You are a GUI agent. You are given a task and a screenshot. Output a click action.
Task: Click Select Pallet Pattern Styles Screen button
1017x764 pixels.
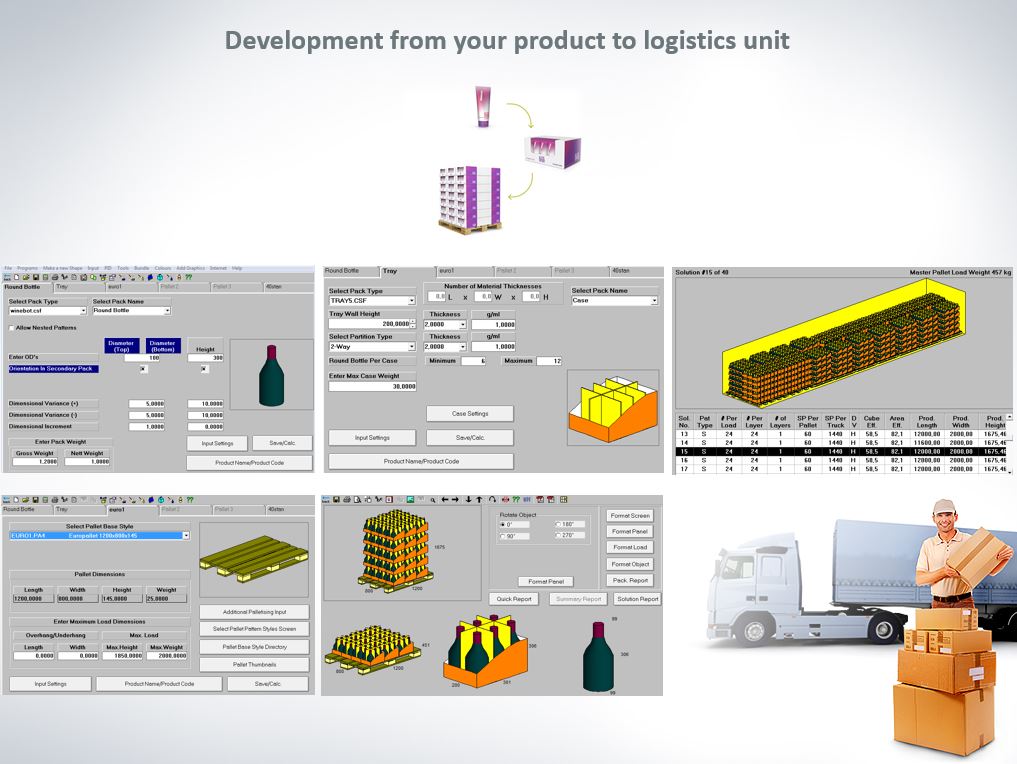[254, 629]
